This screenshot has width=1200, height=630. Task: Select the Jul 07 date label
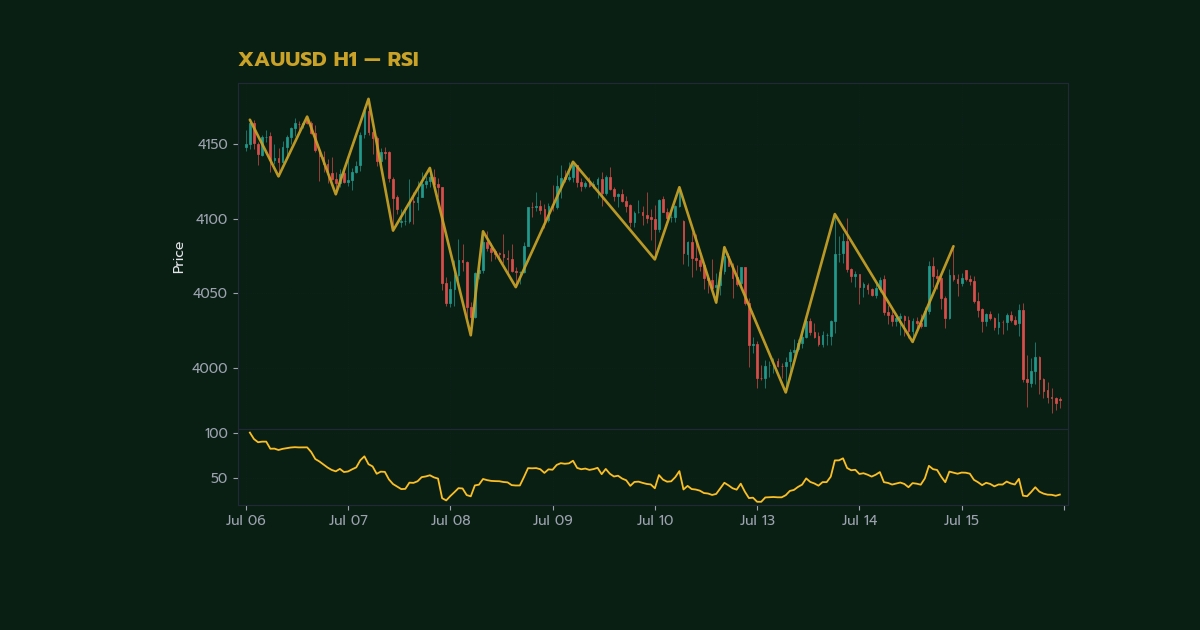348,521
